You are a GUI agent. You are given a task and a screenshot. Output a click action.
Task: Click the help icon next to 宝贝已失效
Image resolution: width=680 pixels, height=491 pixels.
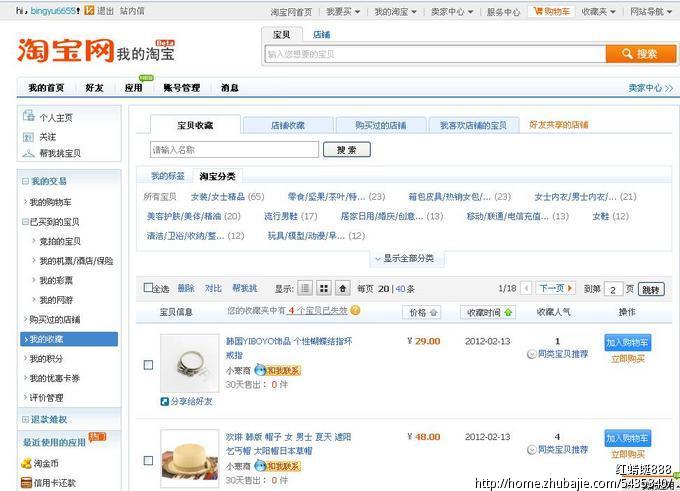(355, 310)
